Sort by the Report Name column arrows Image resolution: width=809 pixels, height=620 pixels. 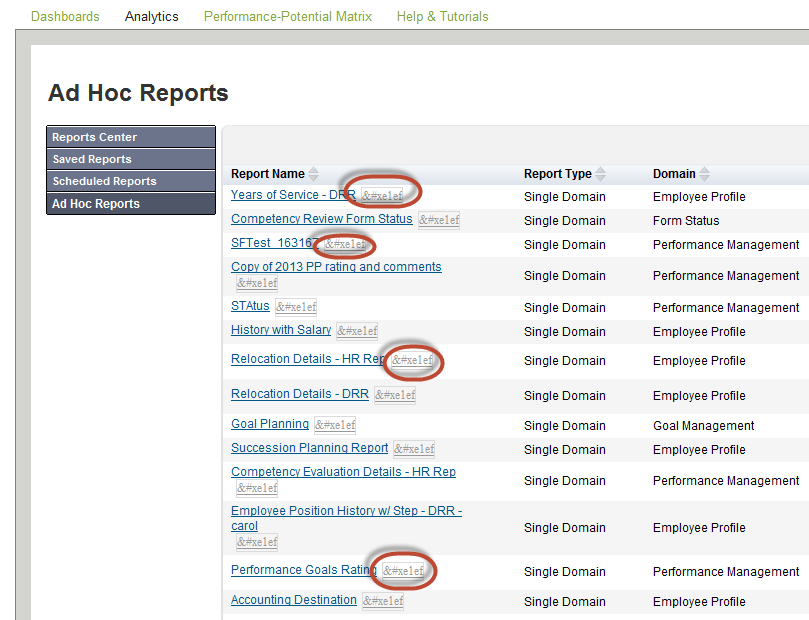(x=313, y=174)
